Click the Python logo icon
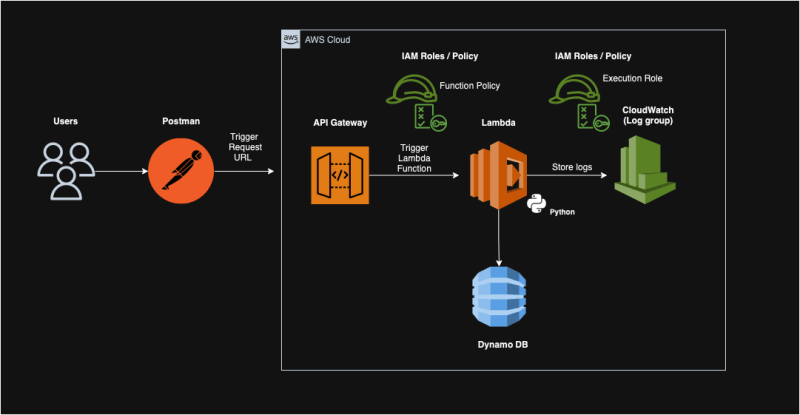 536,204
